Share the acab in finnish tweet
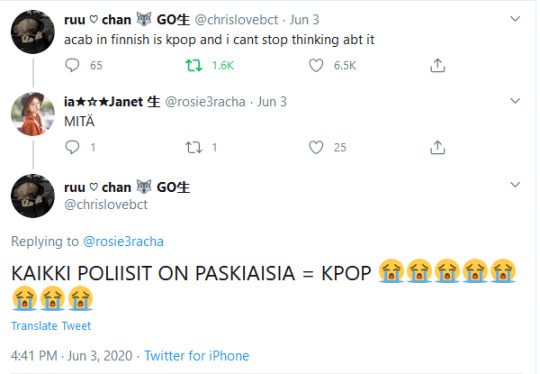 tap(437, 65)
